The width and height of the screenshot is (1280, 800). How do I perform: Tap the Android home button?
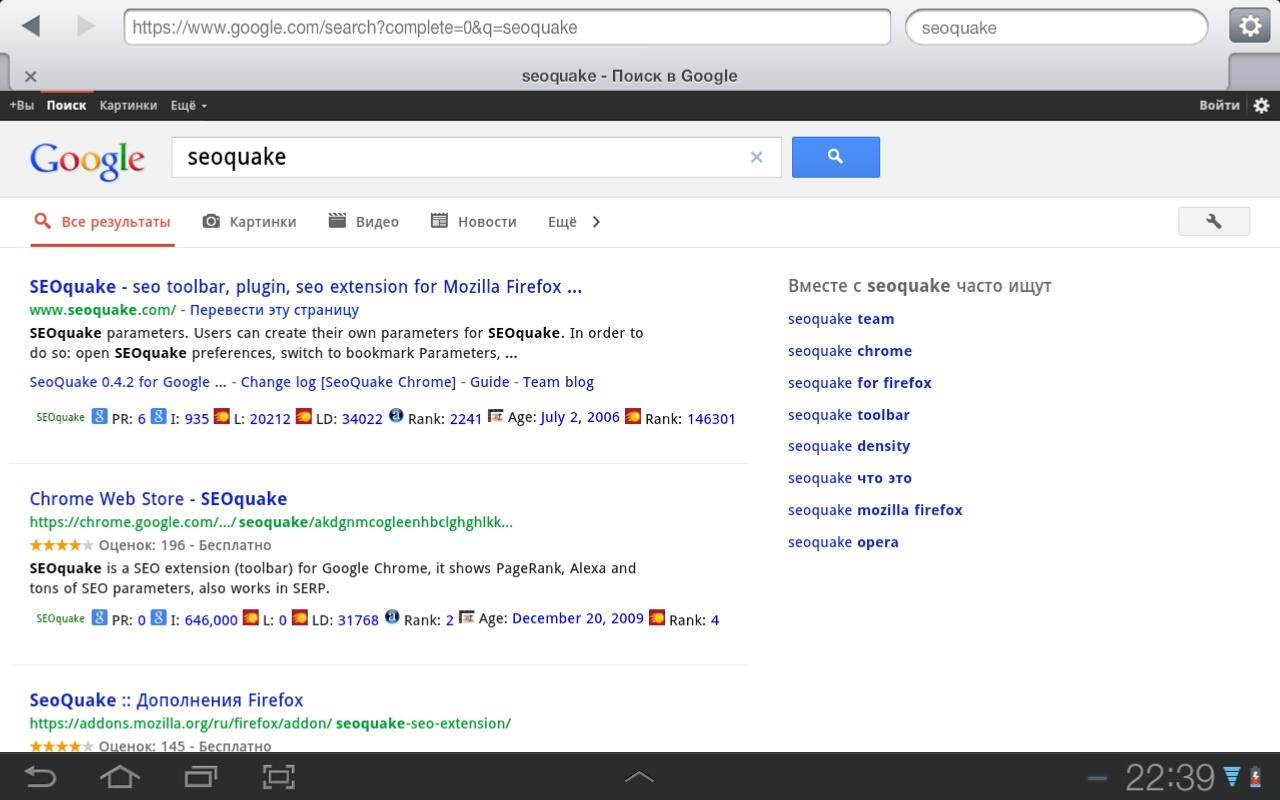(120, 776)
